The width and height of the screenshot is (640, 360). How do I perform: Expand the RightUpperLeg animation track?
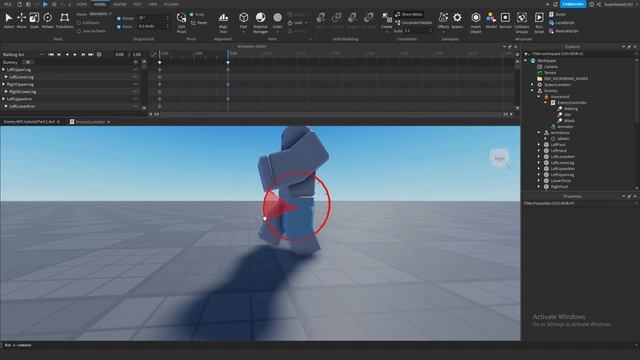3,84
